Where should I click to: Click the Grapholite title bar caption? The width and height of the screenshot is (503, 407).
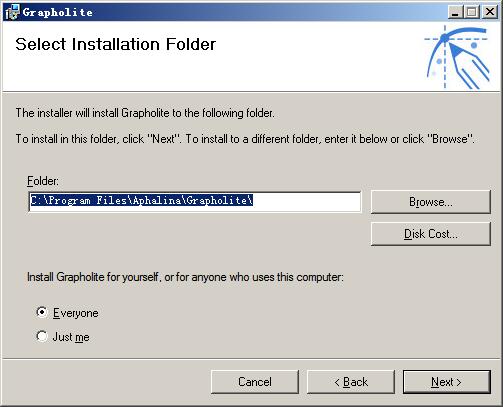tap(58, 12)
